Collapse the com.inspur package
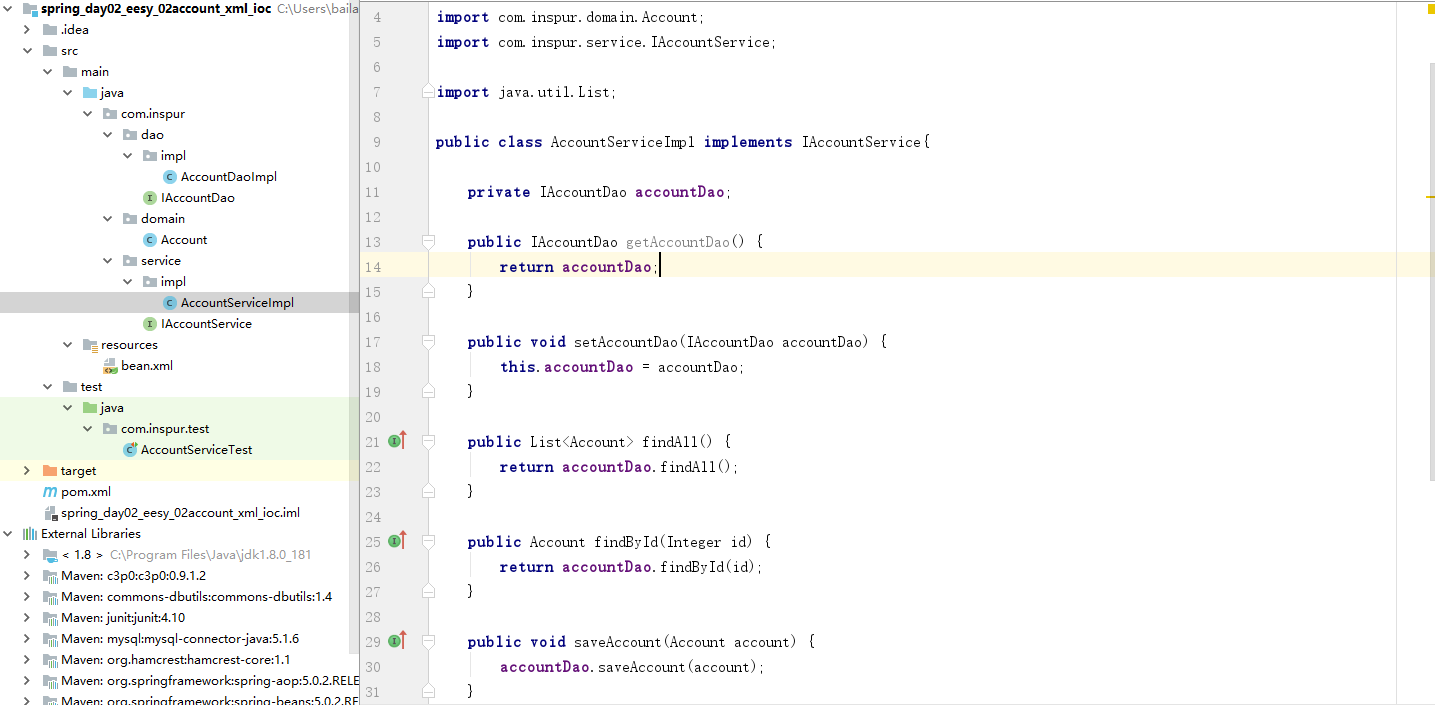The image size is (1435, 705). pyautogui.click(x=88, y=114)
